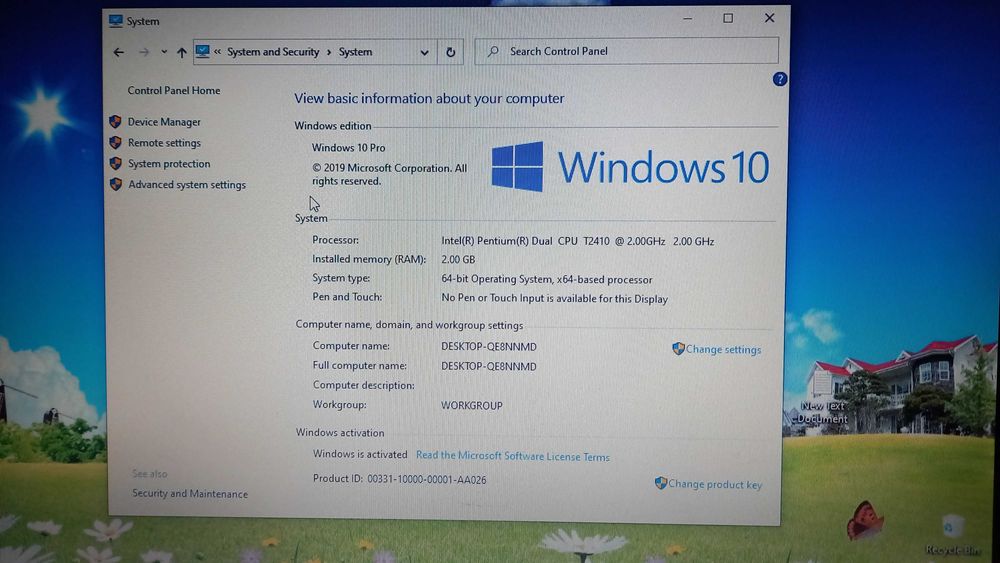Select 'System and Security' breadcrumb
This screenshot has width=1000, height=563.
pos(273,52)
